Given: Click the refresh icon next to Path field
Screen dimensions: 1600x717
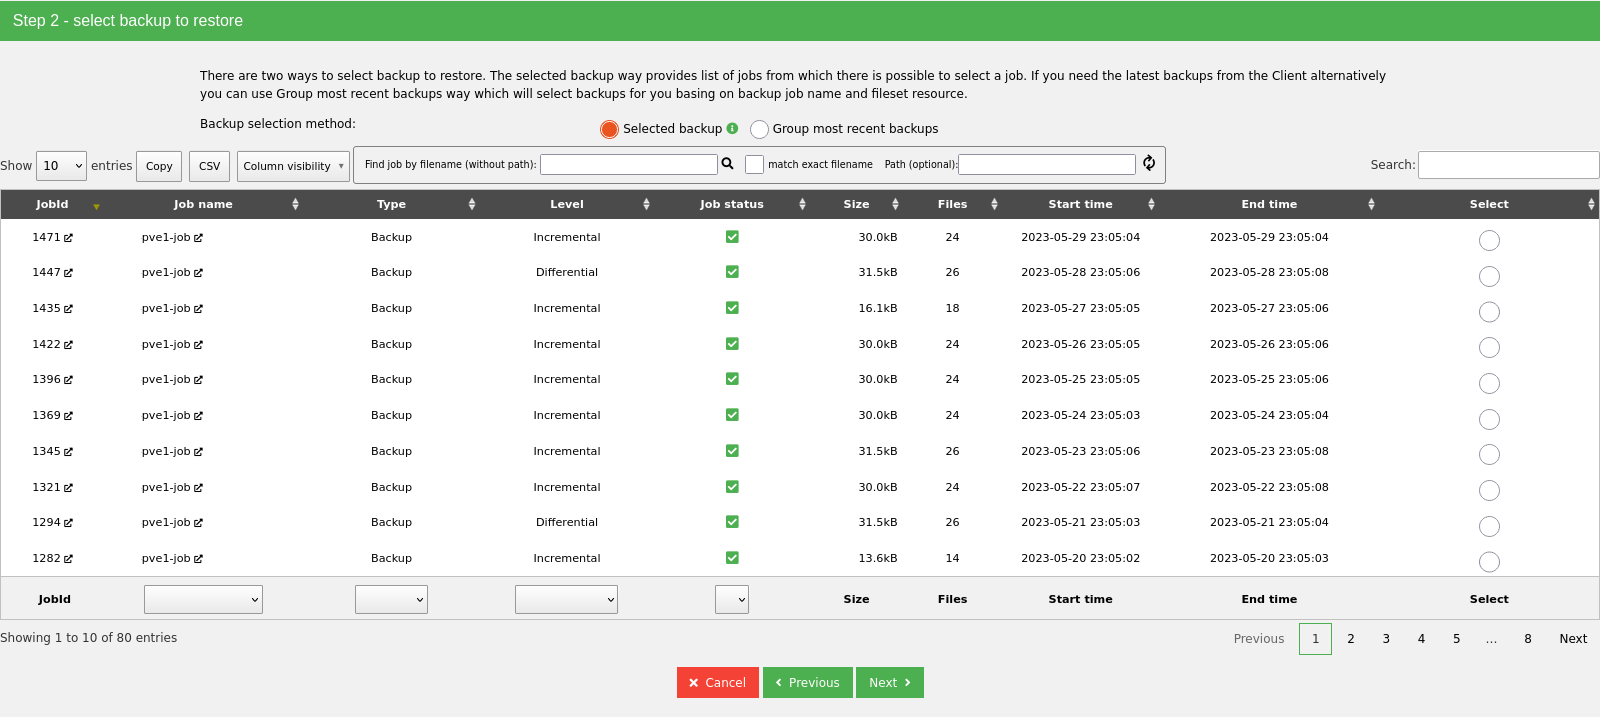Looking at the screenshot, I should [1149, 163].
